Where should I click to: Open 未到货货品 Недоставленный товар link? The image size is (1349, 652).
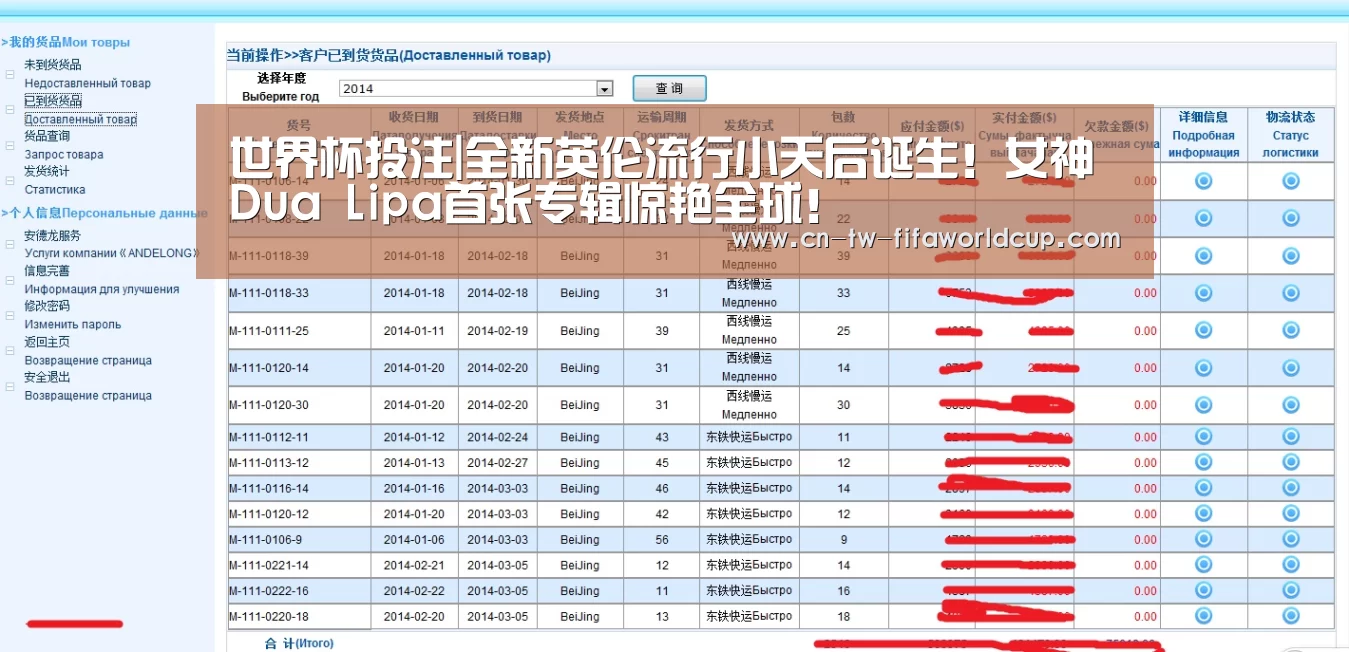pos(88,74)
